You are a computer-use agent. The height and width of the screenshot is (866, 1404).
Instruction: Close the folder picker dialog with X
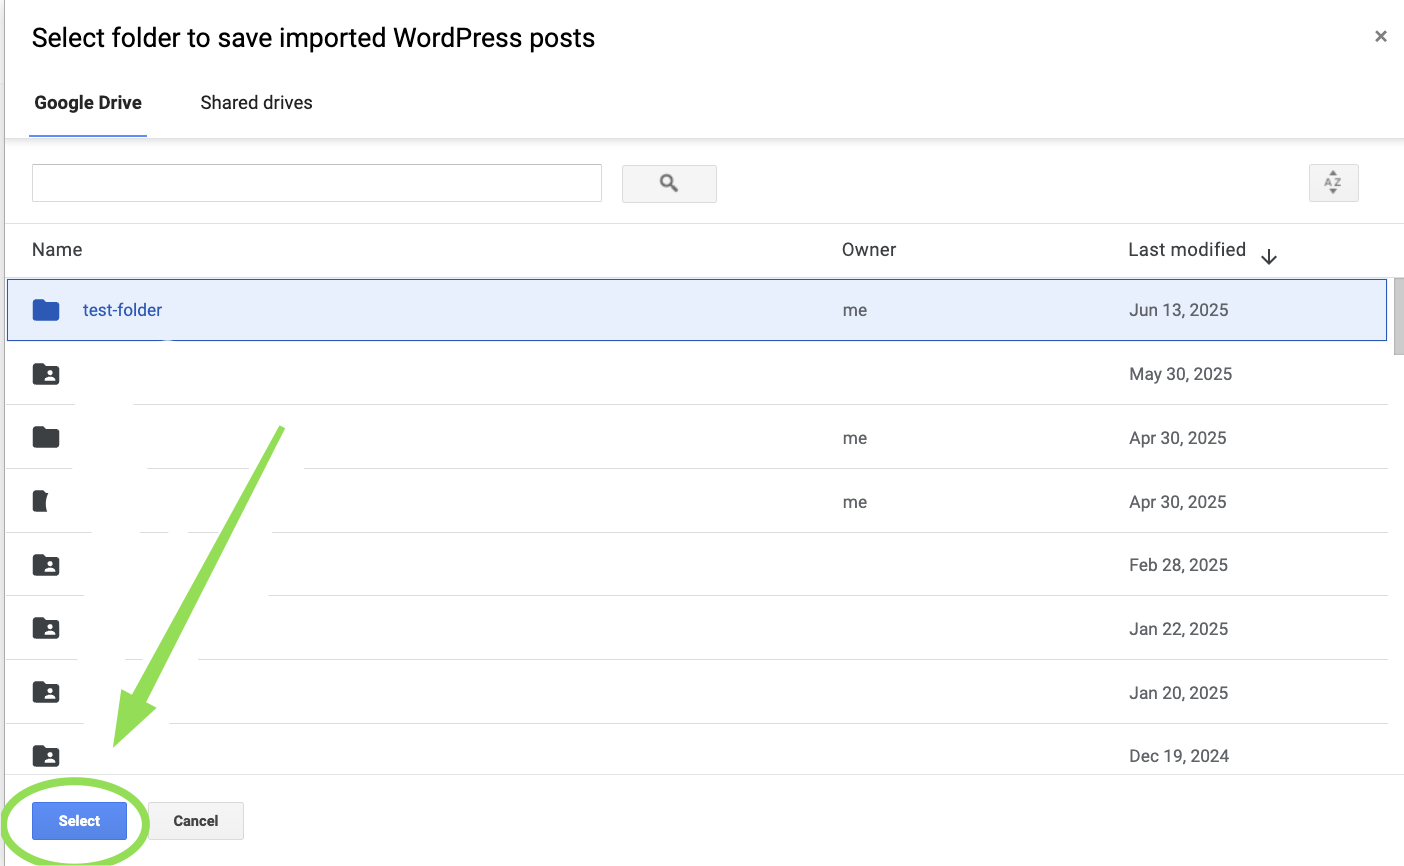pos(1381,36)
